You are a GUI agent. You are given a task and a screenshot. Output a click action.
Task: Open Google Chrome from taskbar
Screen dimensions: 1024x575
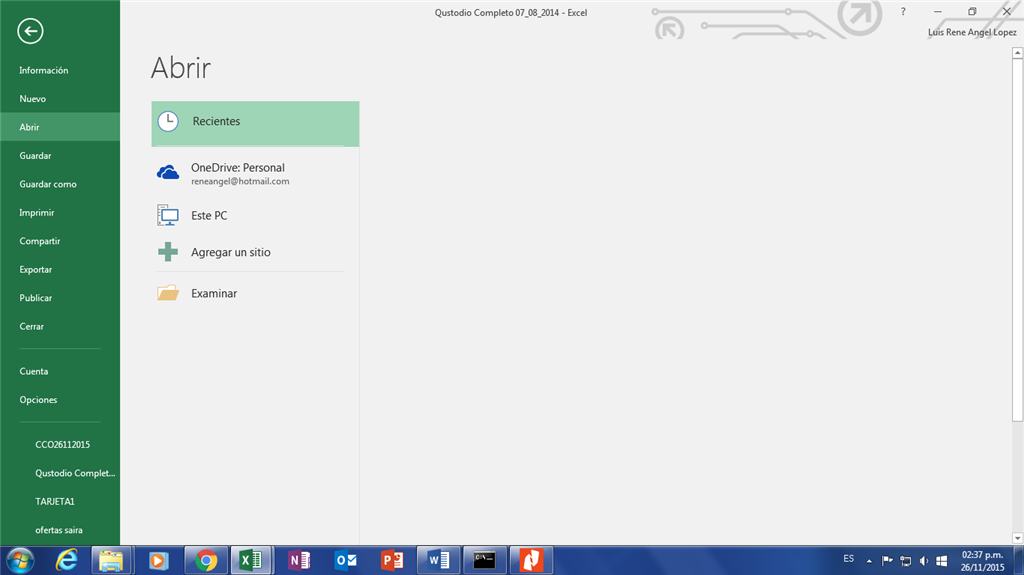click(x=206, y=560)
